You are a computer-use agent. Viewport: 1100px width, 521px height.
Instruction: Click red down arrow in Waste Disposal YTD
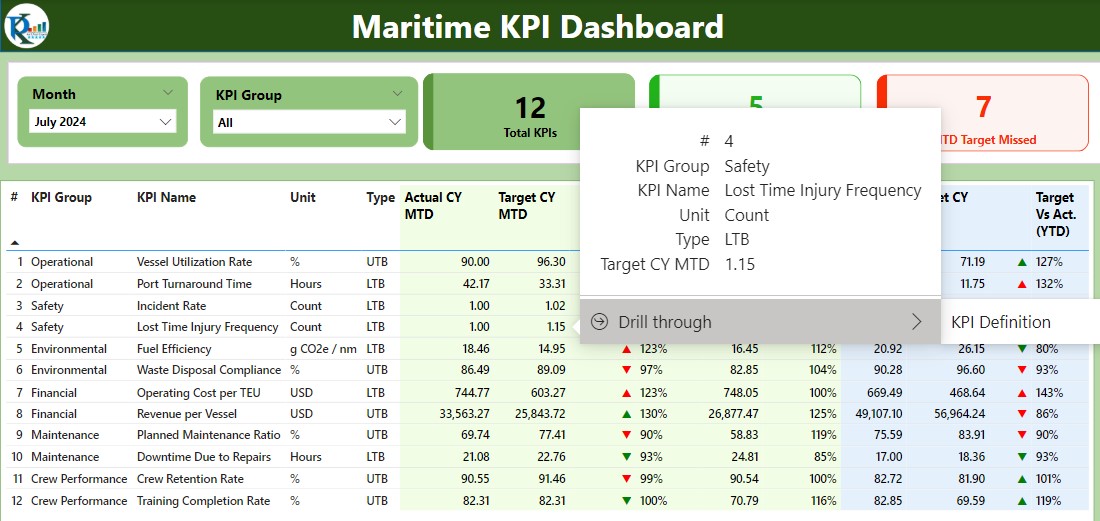point(1022,370)
